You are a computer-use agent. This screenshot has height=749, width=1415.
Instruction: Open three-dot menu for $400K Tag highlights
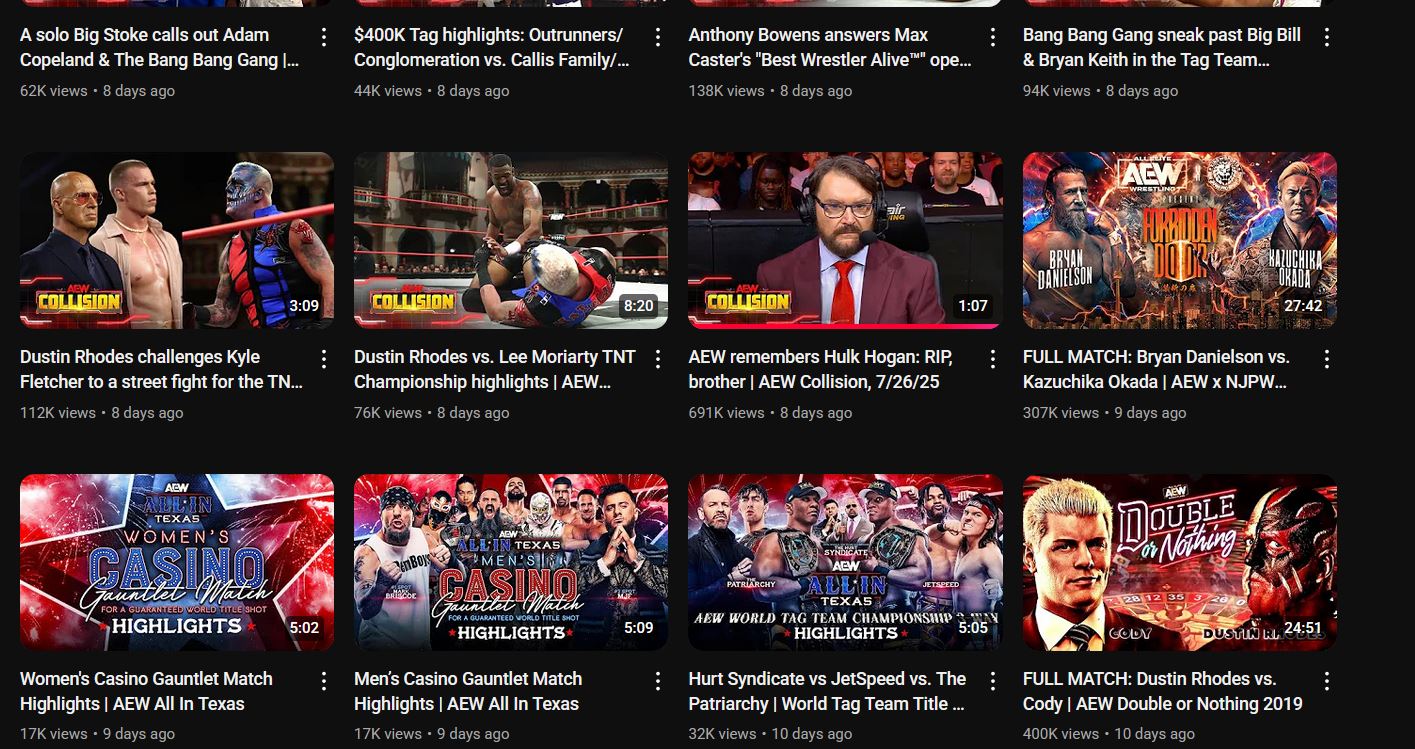pos(658,38)
